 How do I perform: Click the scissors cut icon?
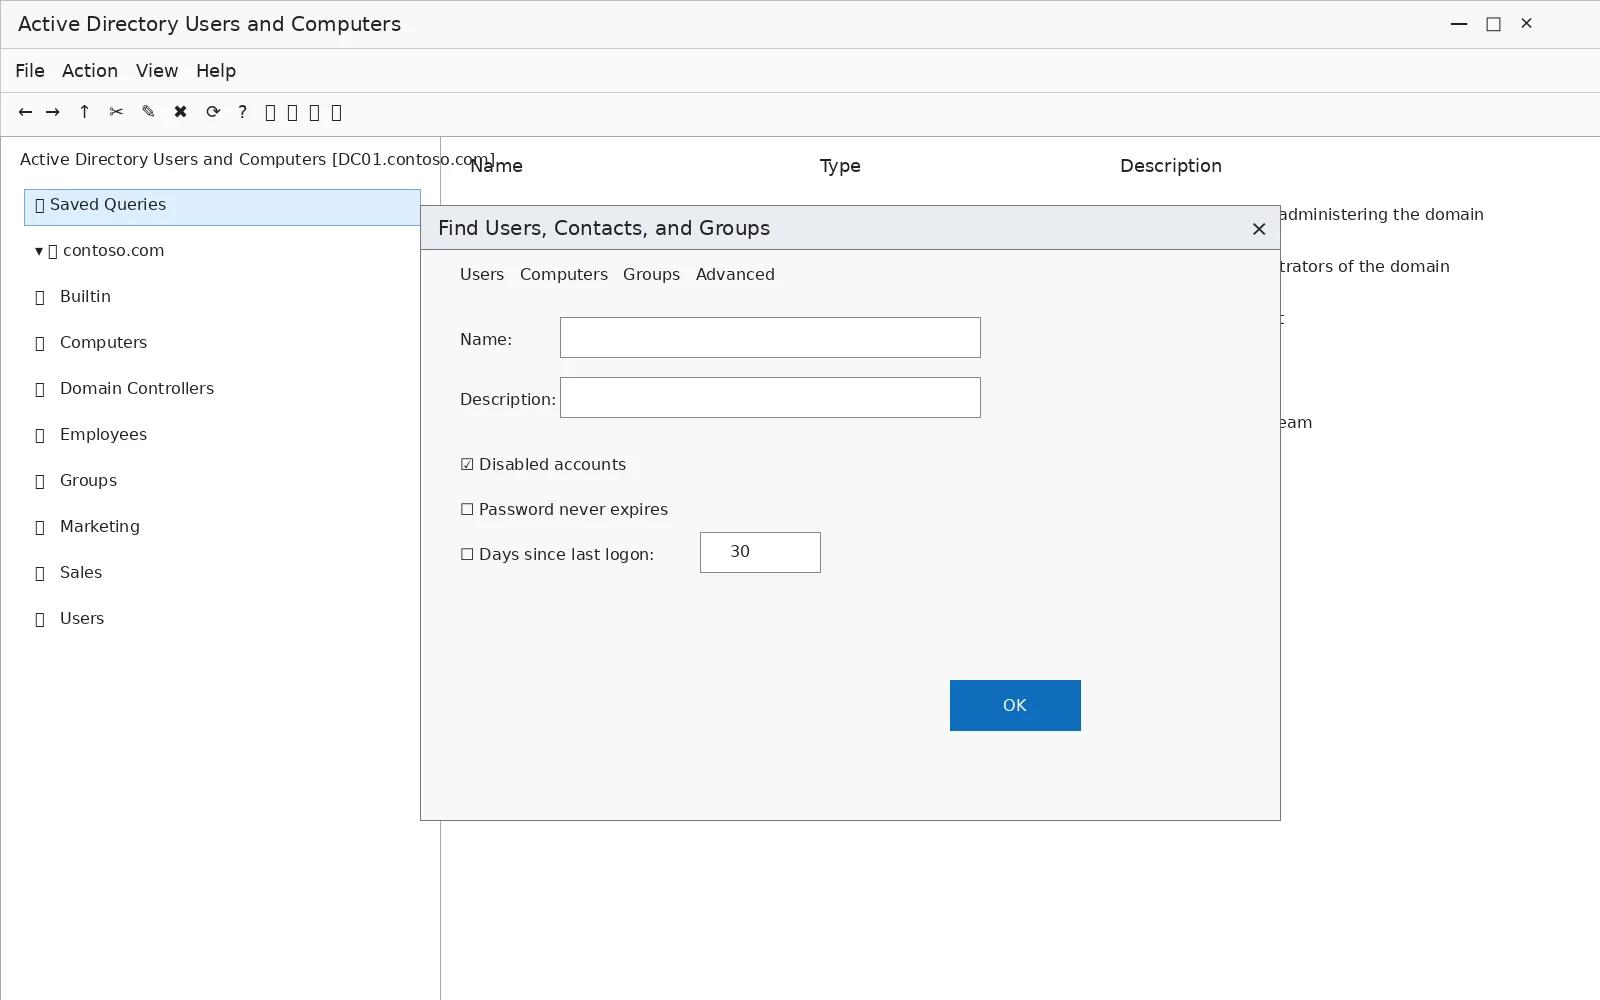[x=116, y=112]
